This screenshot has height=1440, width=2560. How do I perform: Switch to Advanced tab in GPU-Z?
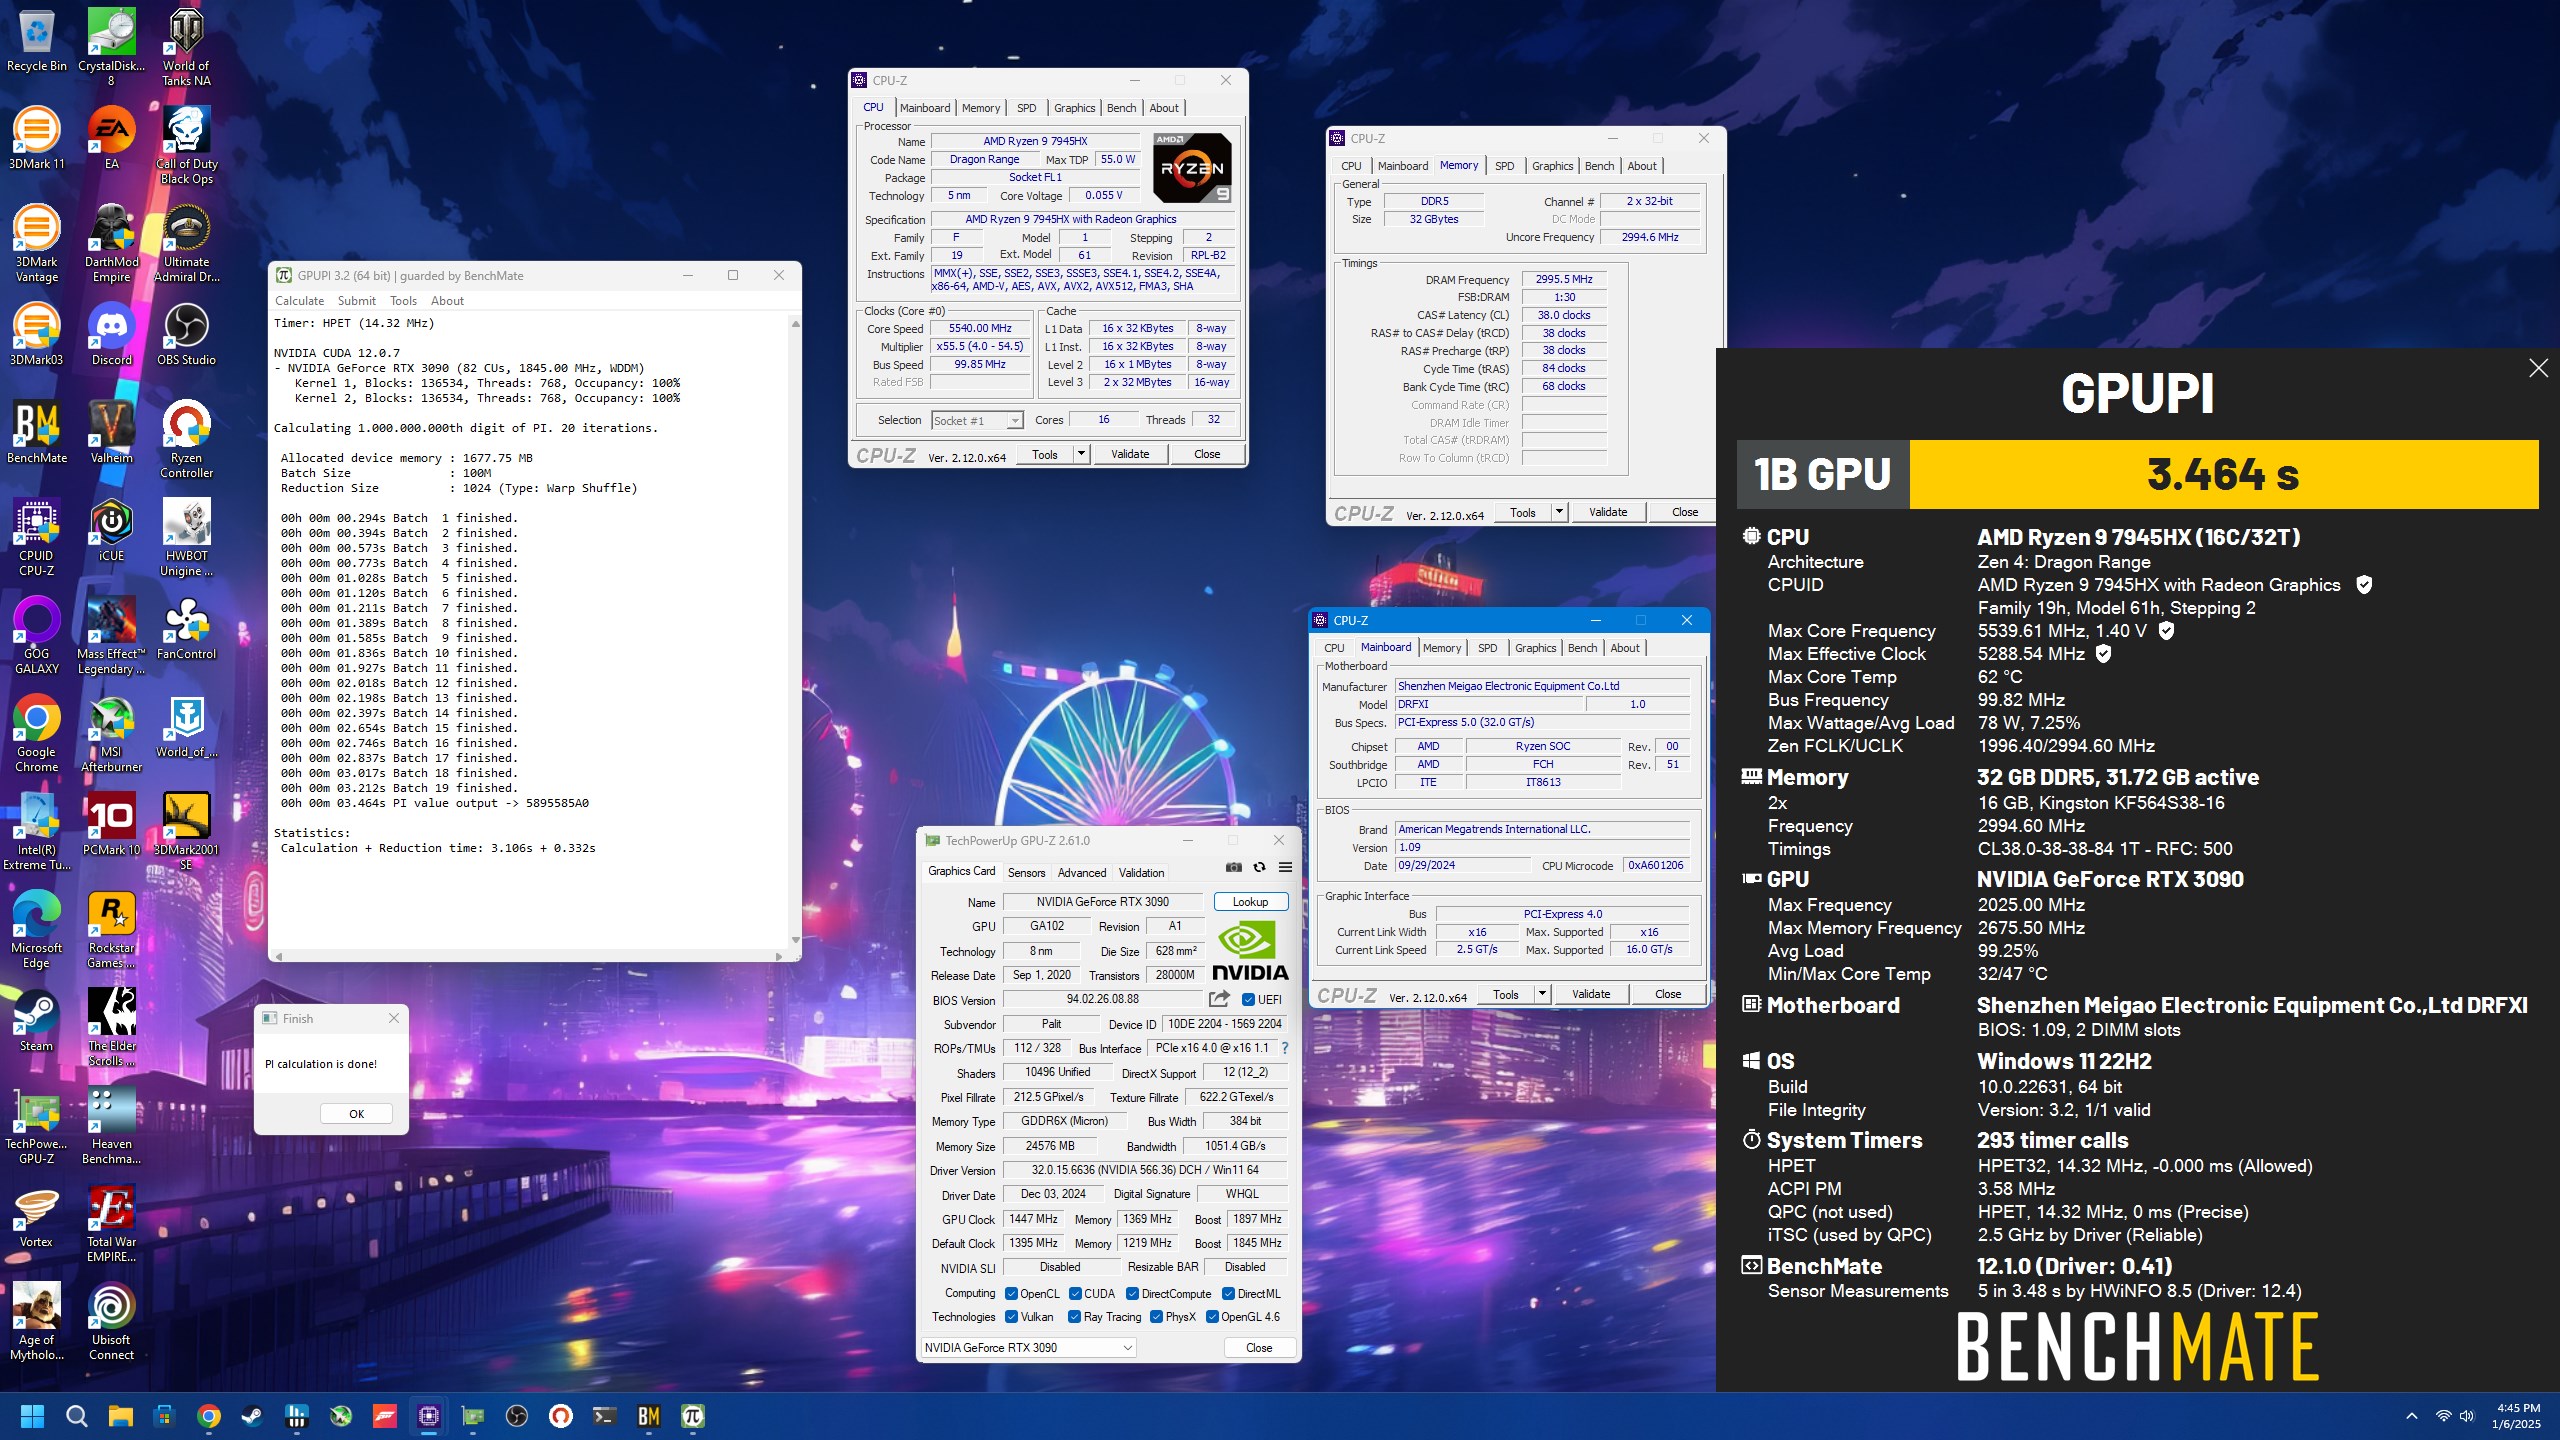click(1082, 873)
